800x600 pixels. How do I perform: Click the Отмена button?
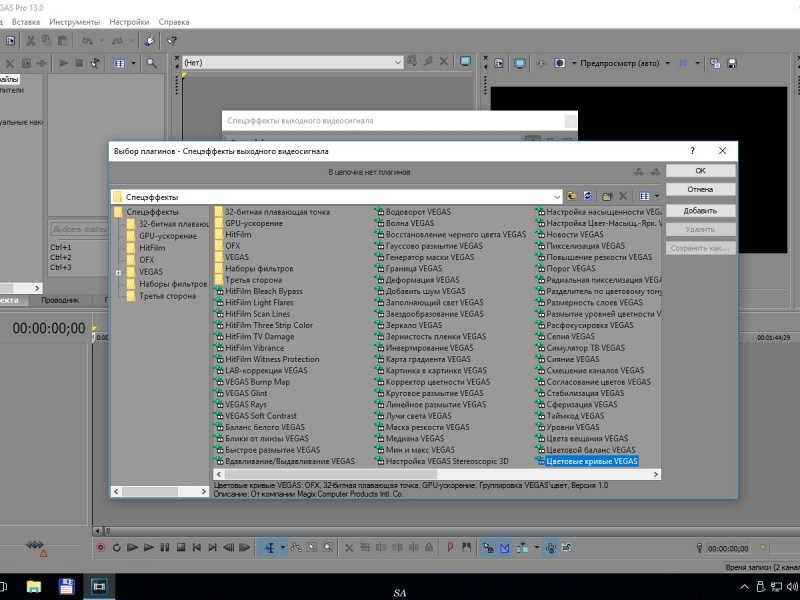click(x=701, y=189)
